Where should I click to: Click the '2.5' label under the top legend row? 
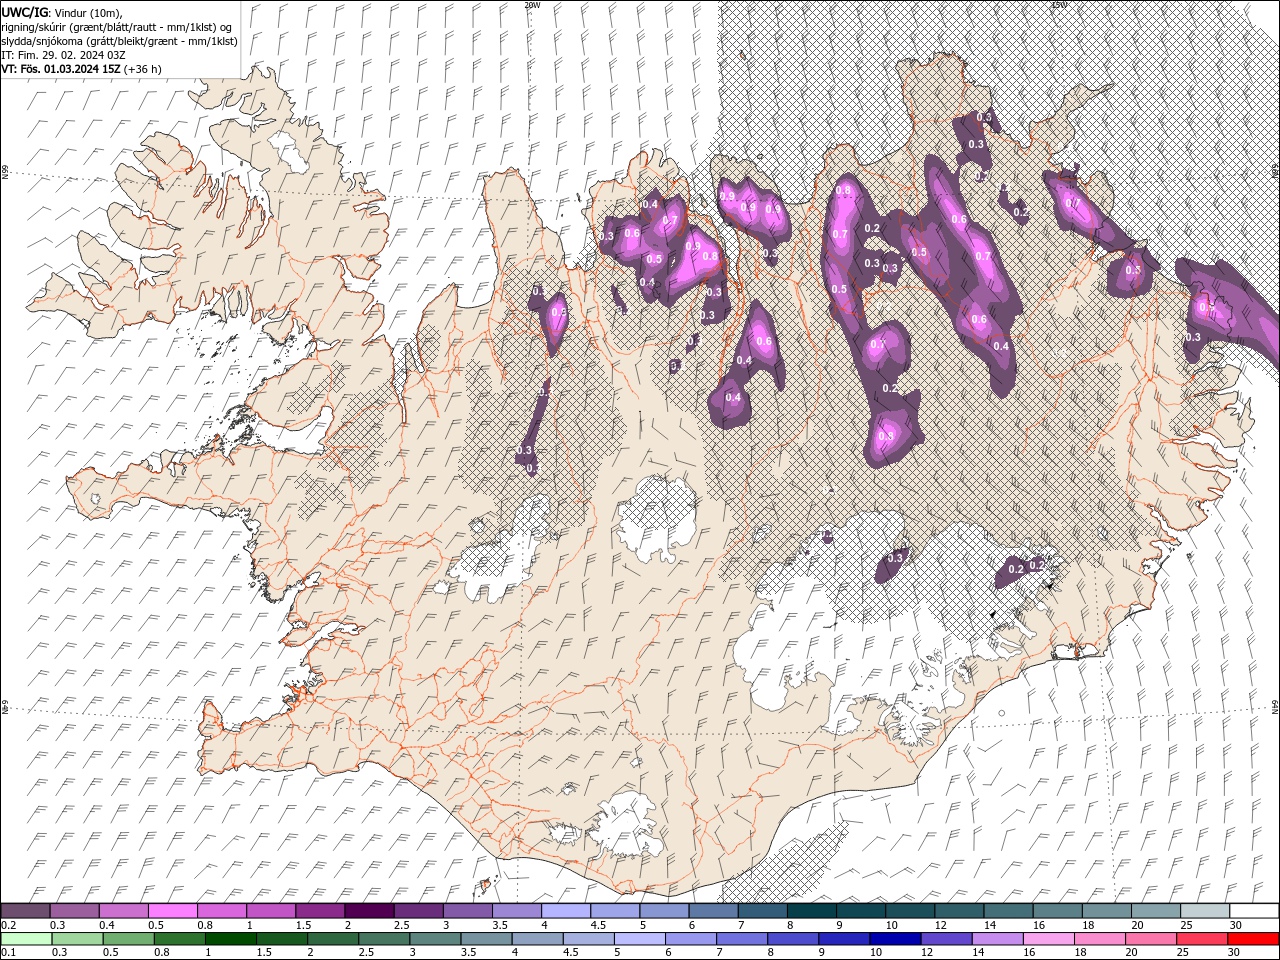[402, 925]
